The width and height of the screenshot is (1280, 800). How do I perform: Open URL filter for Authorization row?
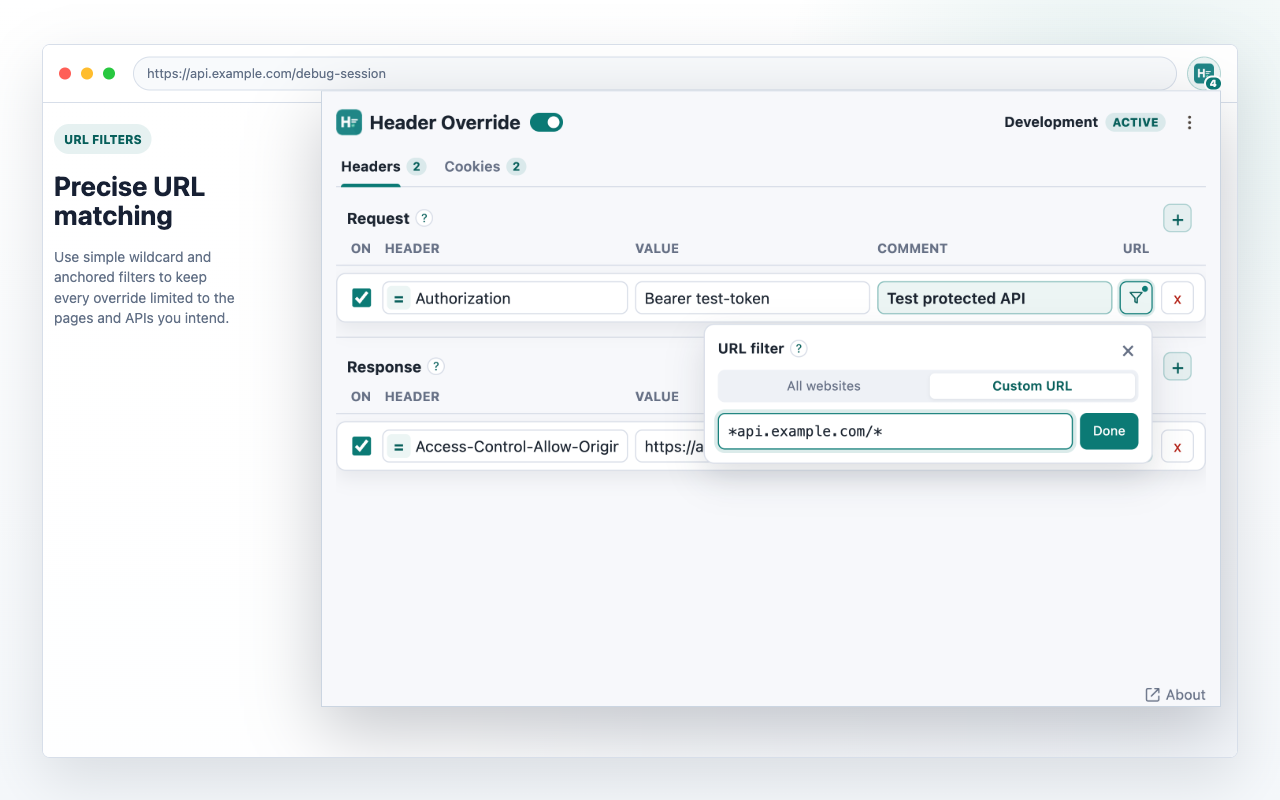click(1136, 298)
